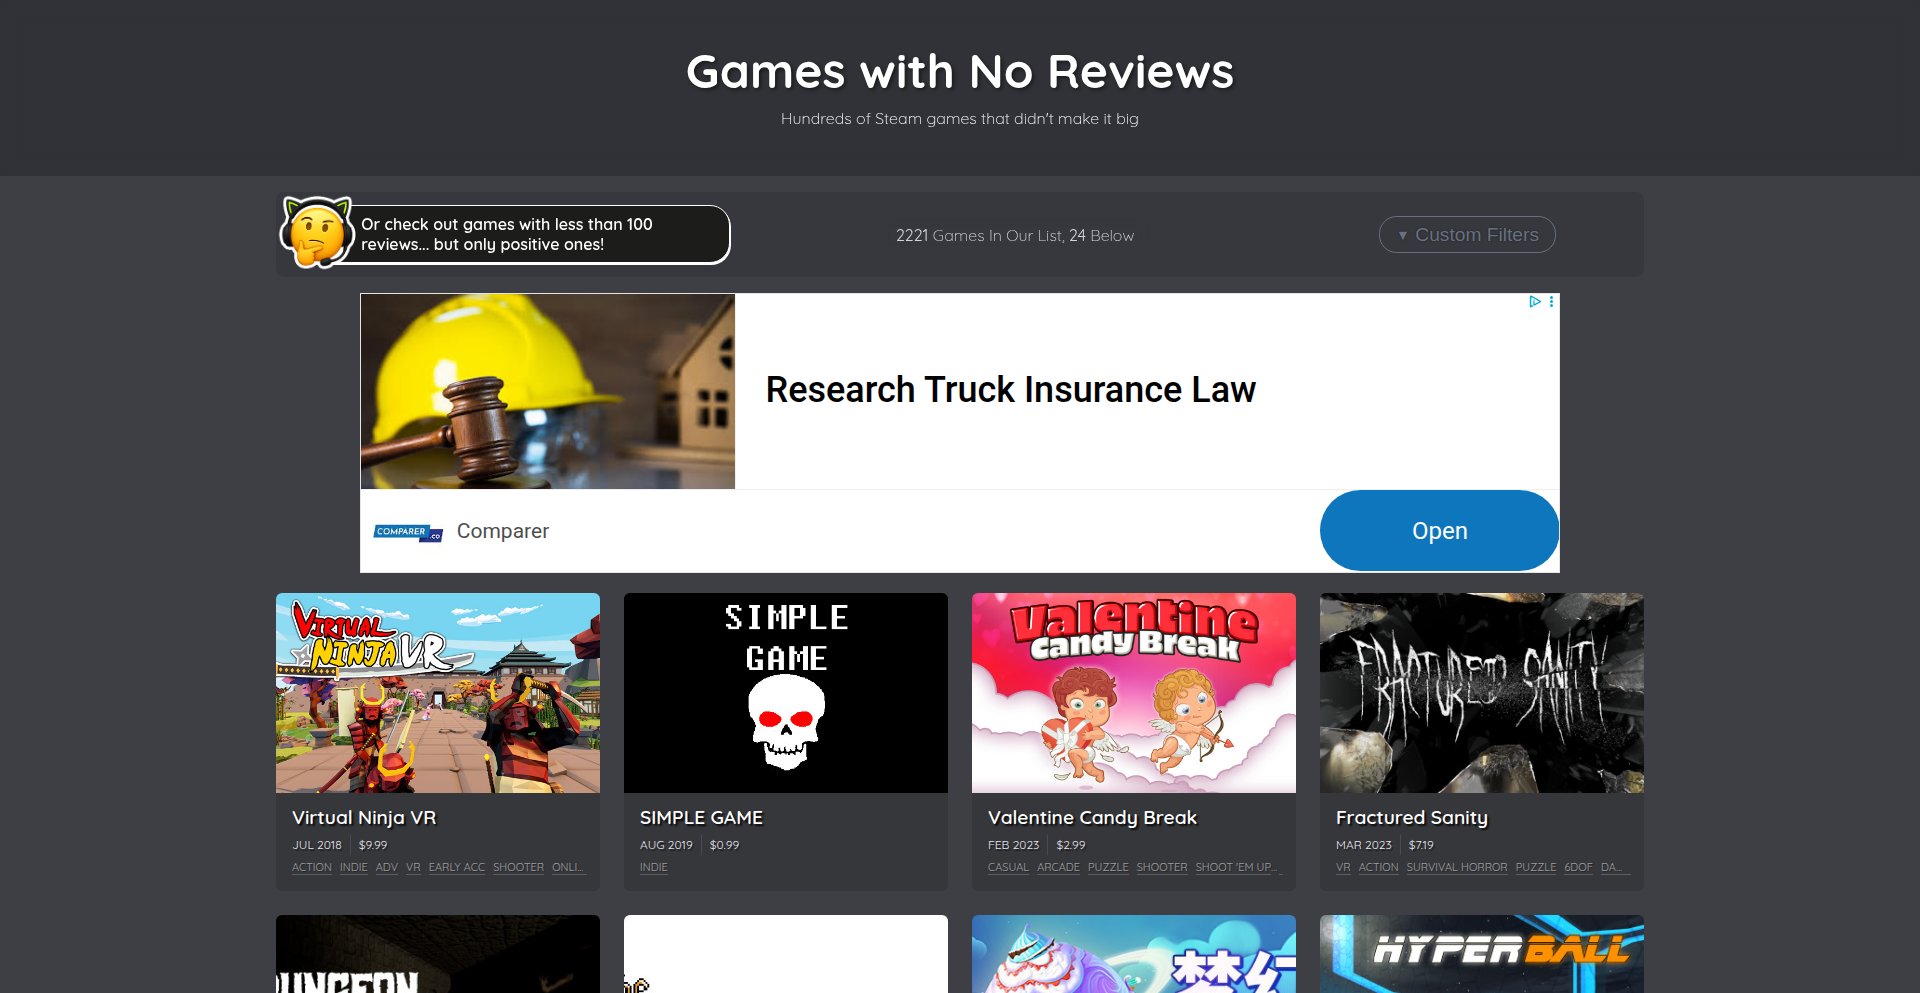The width and height of the screenshot is (1920, 993).
Task: Click the Open button on the ad
Action: click(x=1439, y=530)
